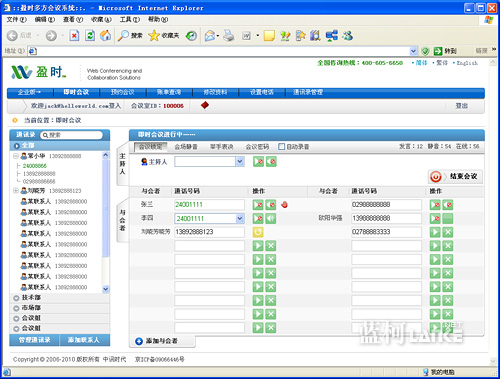The height and width of the screenshot is (379, 500).
Task: Click the plus icon for 添加与会者
Action: (x=139, y=341)
